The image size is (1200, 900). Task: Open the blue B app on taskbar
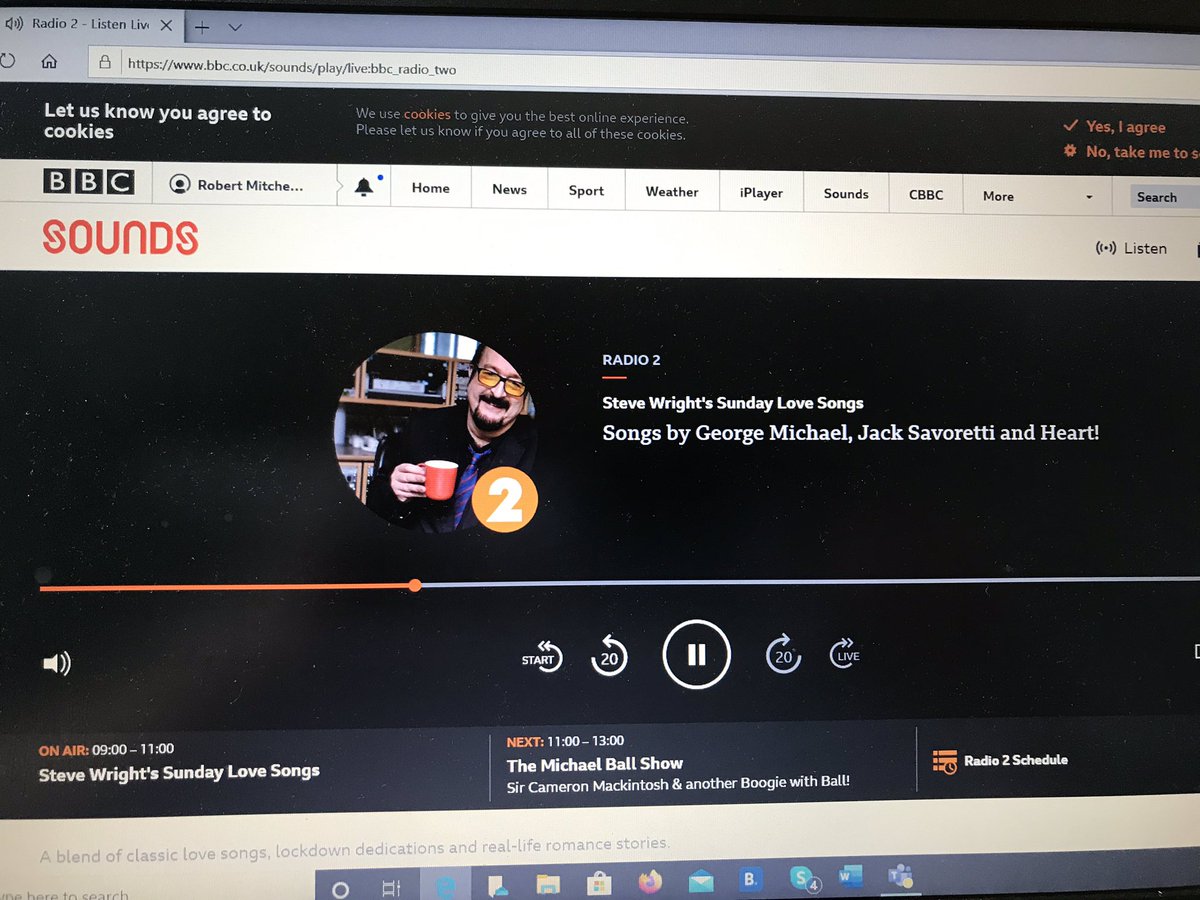point(750,880)
